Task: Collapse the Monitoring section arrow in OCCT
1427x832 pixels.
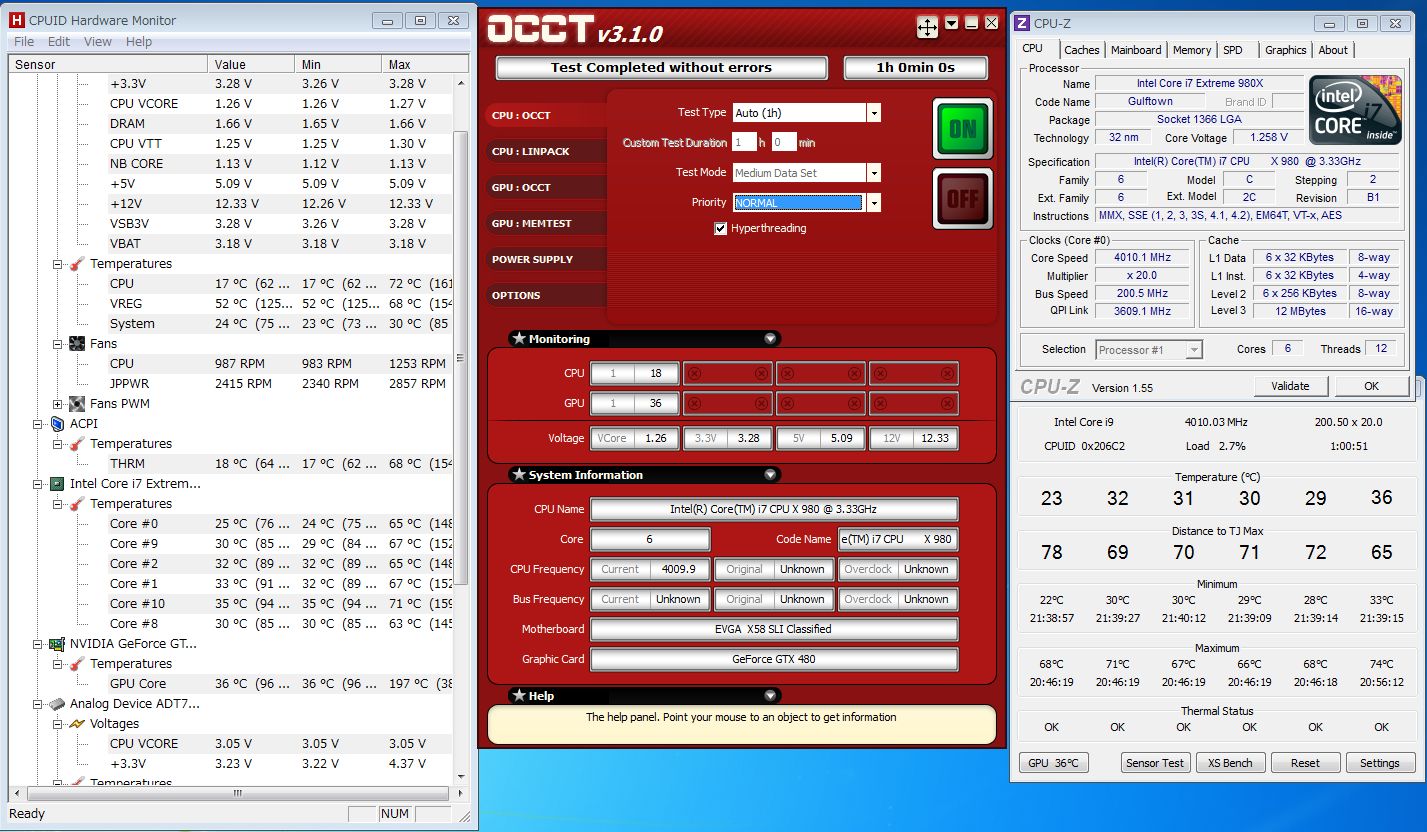Action: point(770,339)
